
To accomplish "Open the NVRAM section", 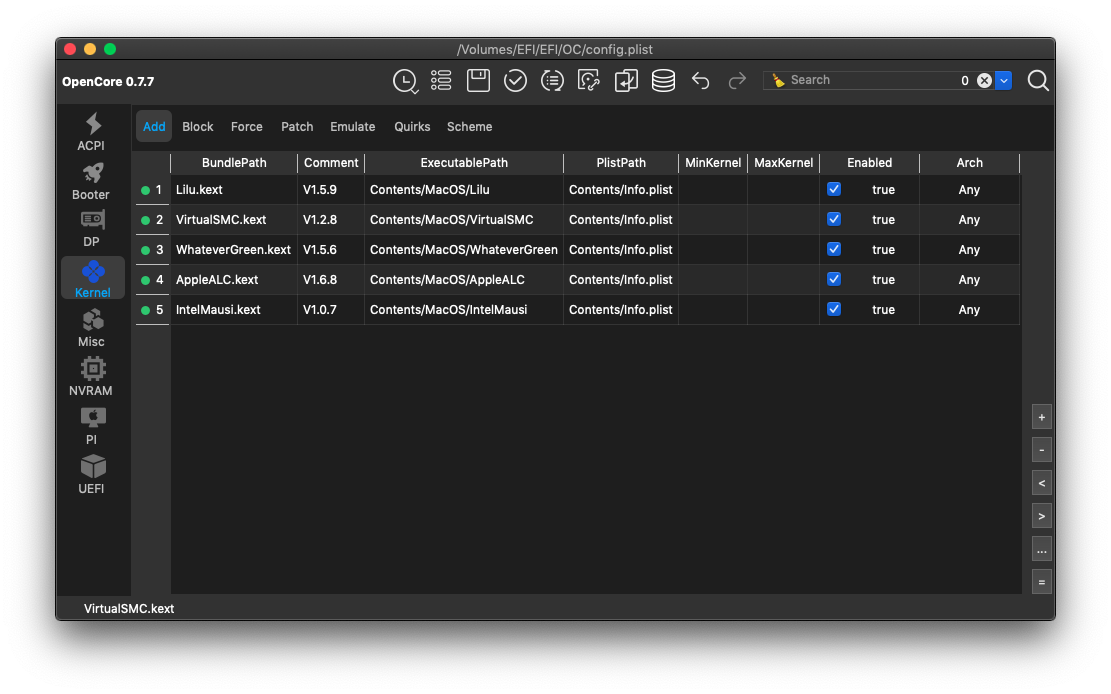I will (91, 376).
